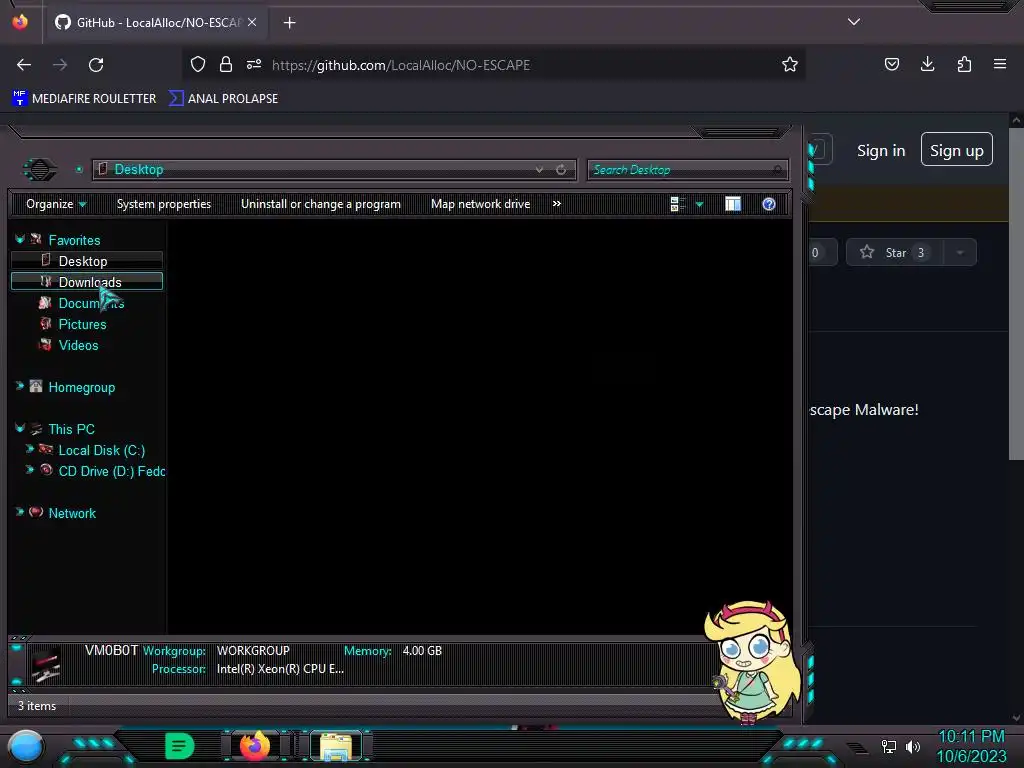Star the NO-ESCAPE repository
The image size is (1024, 768).
pos(893,253)
